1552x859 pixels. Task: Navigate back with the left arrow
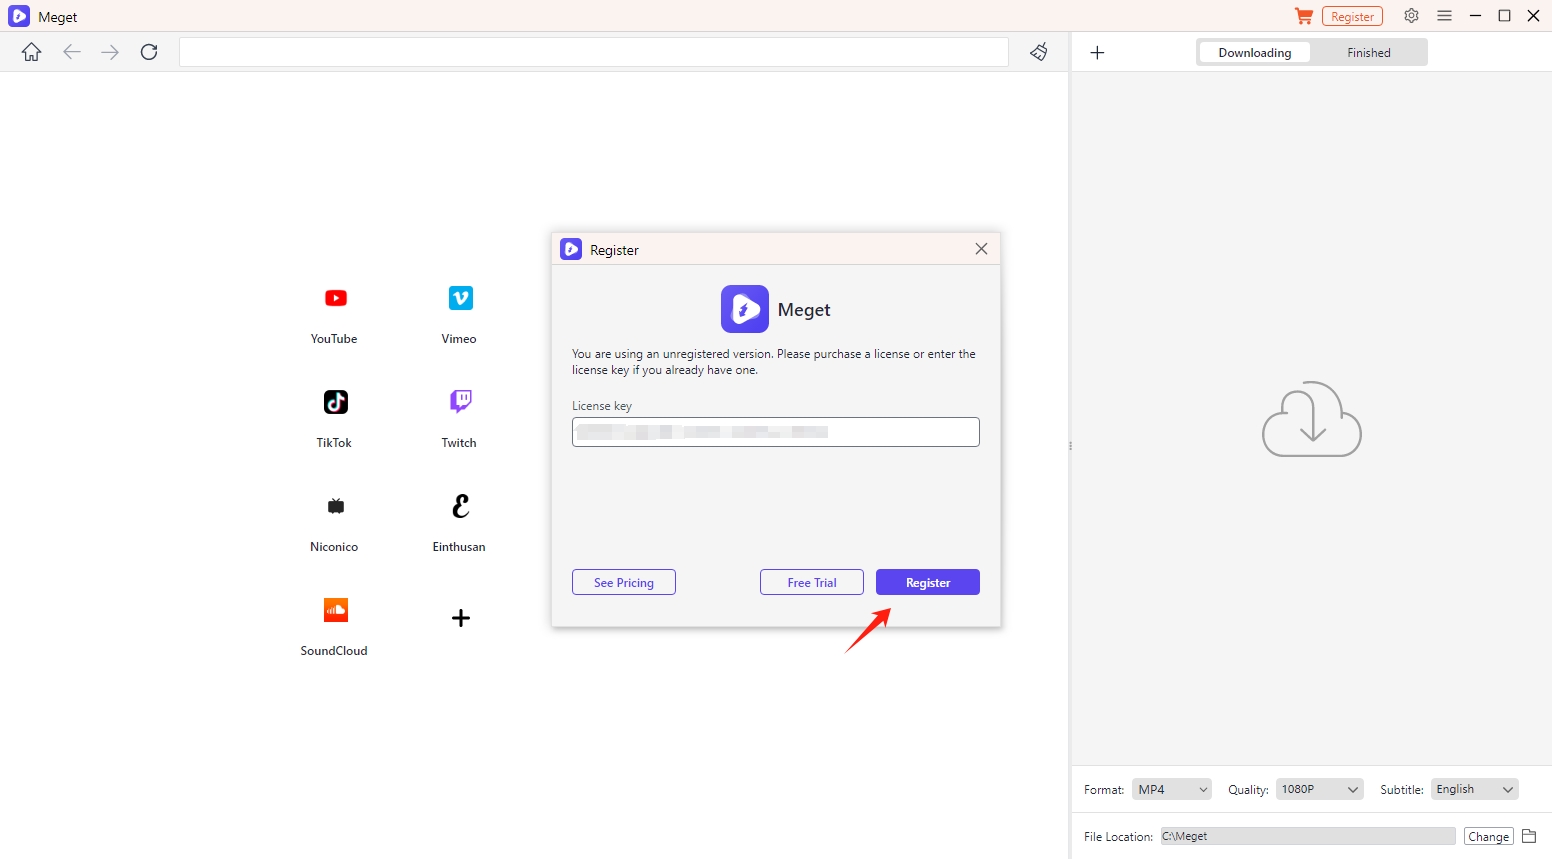pyautogui.click(x=72, y=52)
